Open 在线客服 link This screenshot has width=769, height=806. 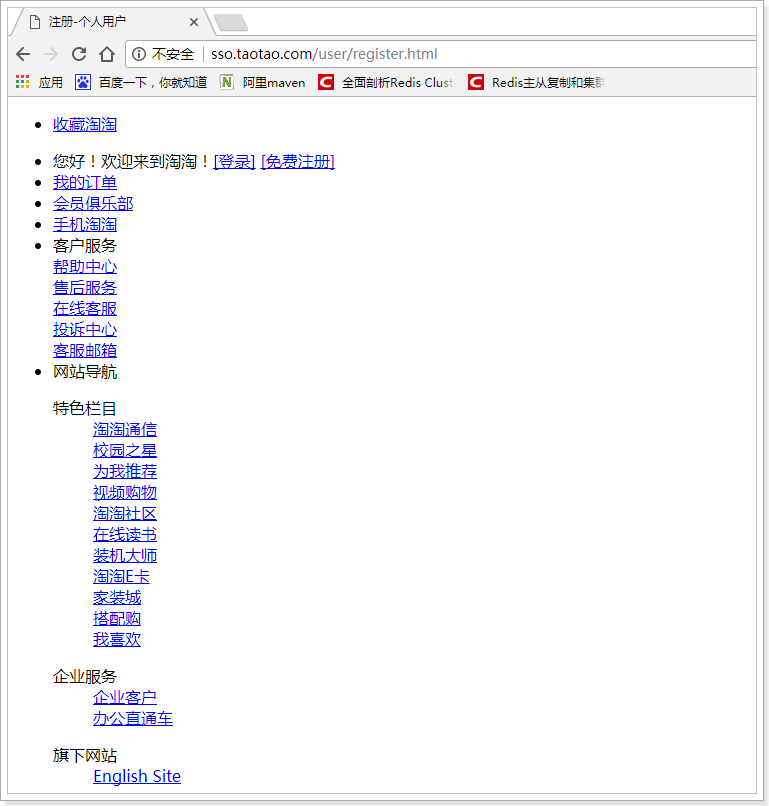pyautogui.click(x=85, y=309)
